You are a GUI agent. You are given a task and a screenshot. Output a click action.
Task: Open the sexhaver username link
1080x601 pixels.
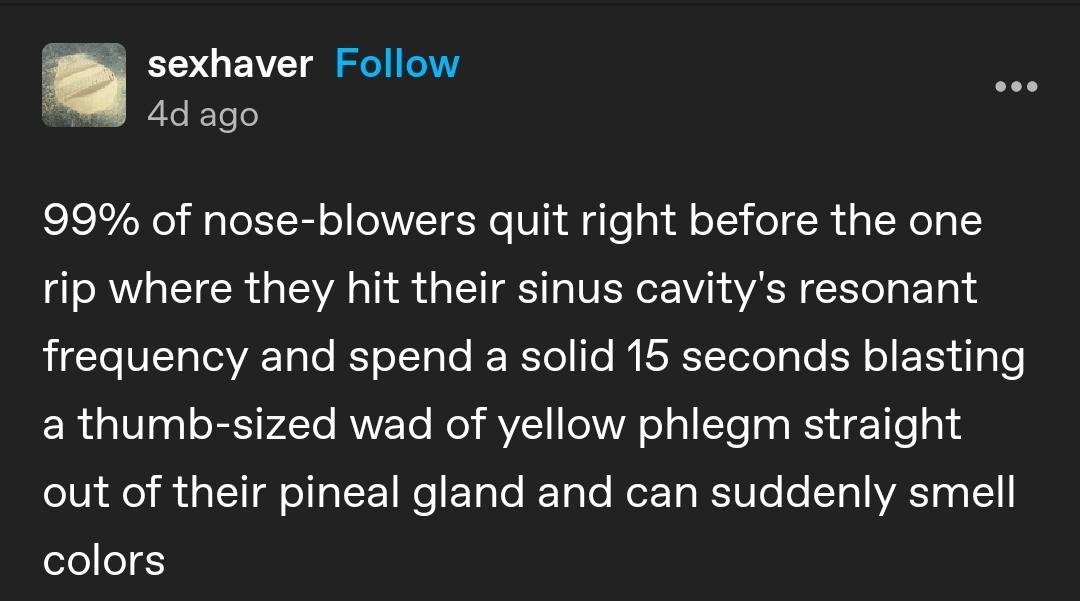tap(230, 64)
